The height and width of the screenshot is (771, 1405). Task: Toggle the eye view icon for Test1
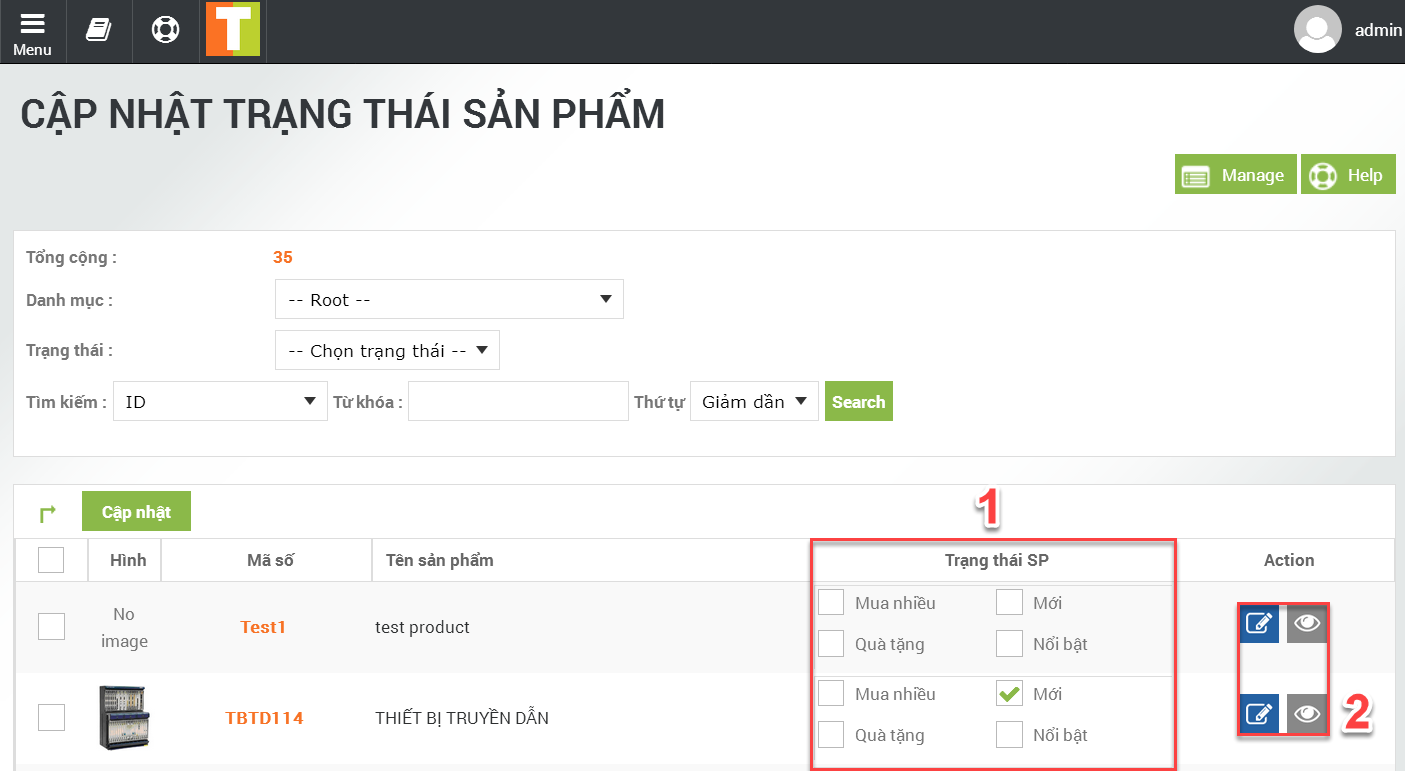pos(1307,624)
